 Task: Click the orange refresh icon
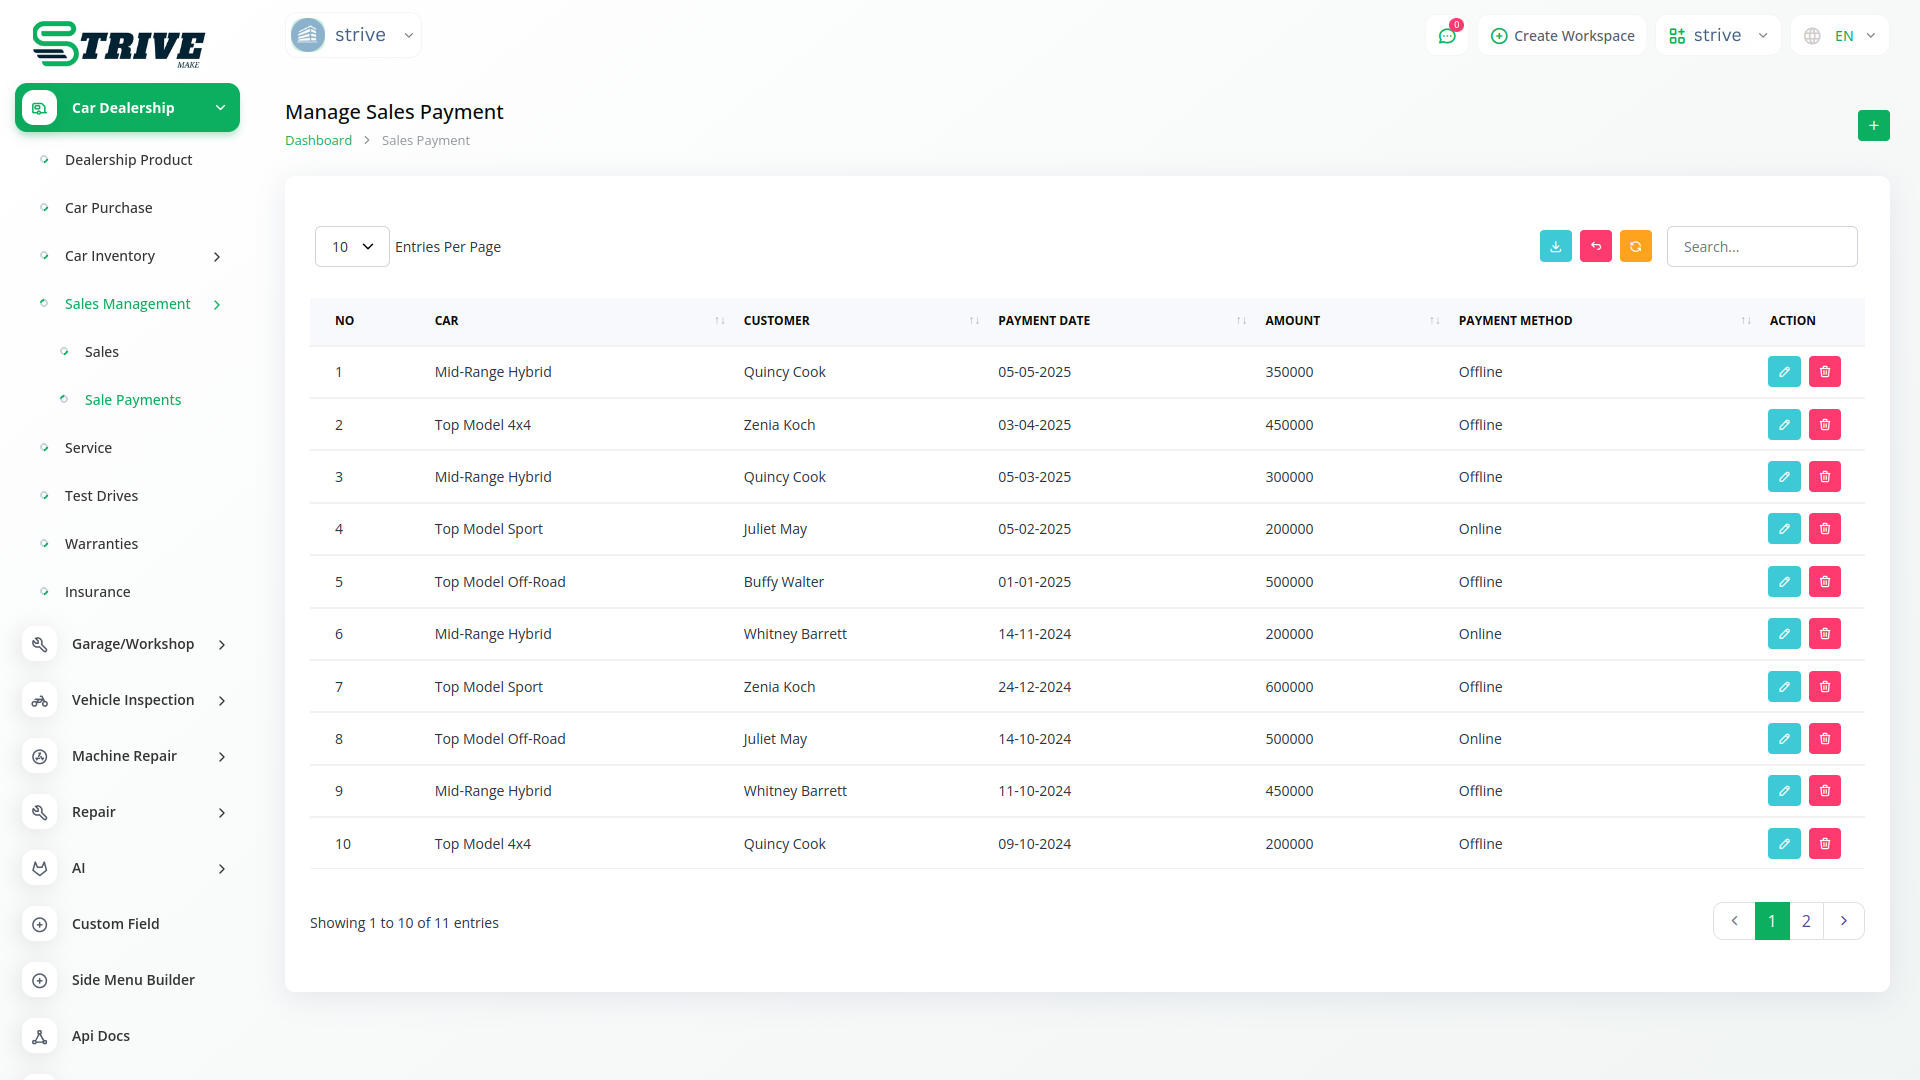[1635, 246]
